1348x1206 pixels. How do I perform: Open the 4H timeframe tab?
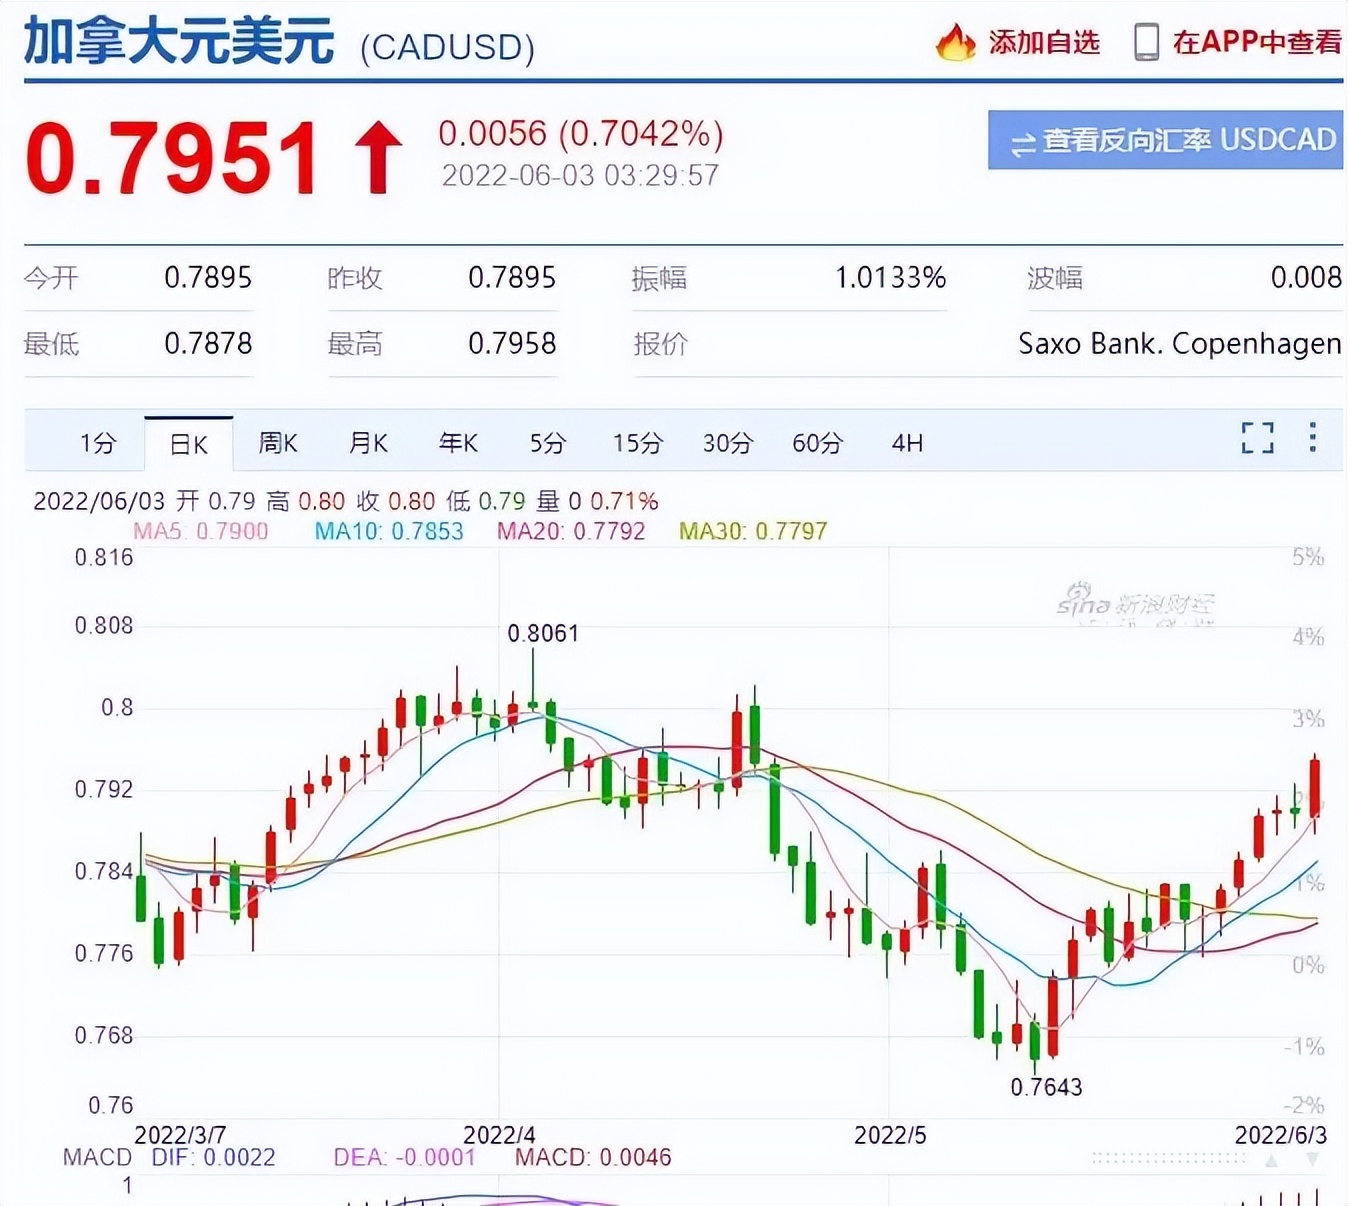[x=906, y=443]
